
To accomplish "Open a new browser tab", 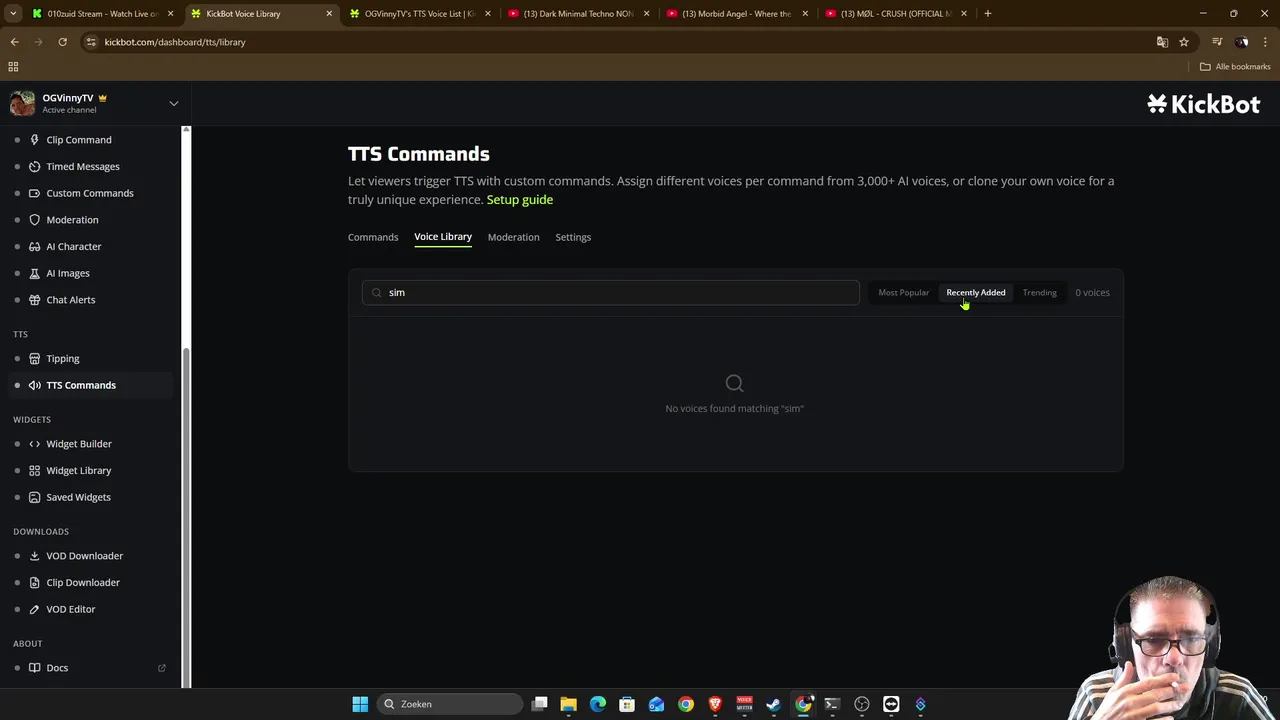I will pos(988,14).
